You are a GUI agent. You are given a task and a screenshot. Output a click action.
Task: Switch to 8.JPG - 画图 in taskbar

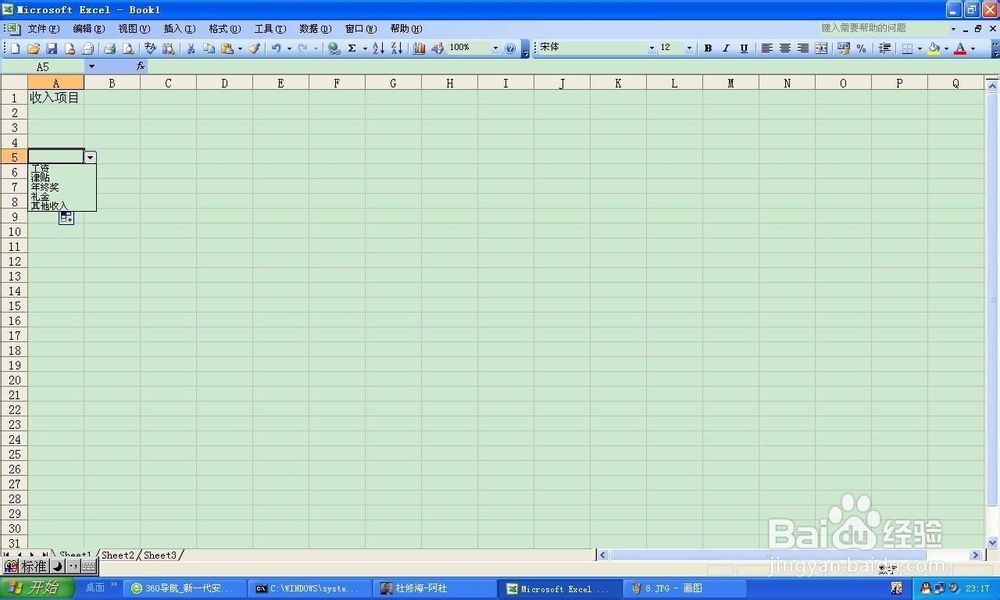pyautogui.click(x=684, y=589)
